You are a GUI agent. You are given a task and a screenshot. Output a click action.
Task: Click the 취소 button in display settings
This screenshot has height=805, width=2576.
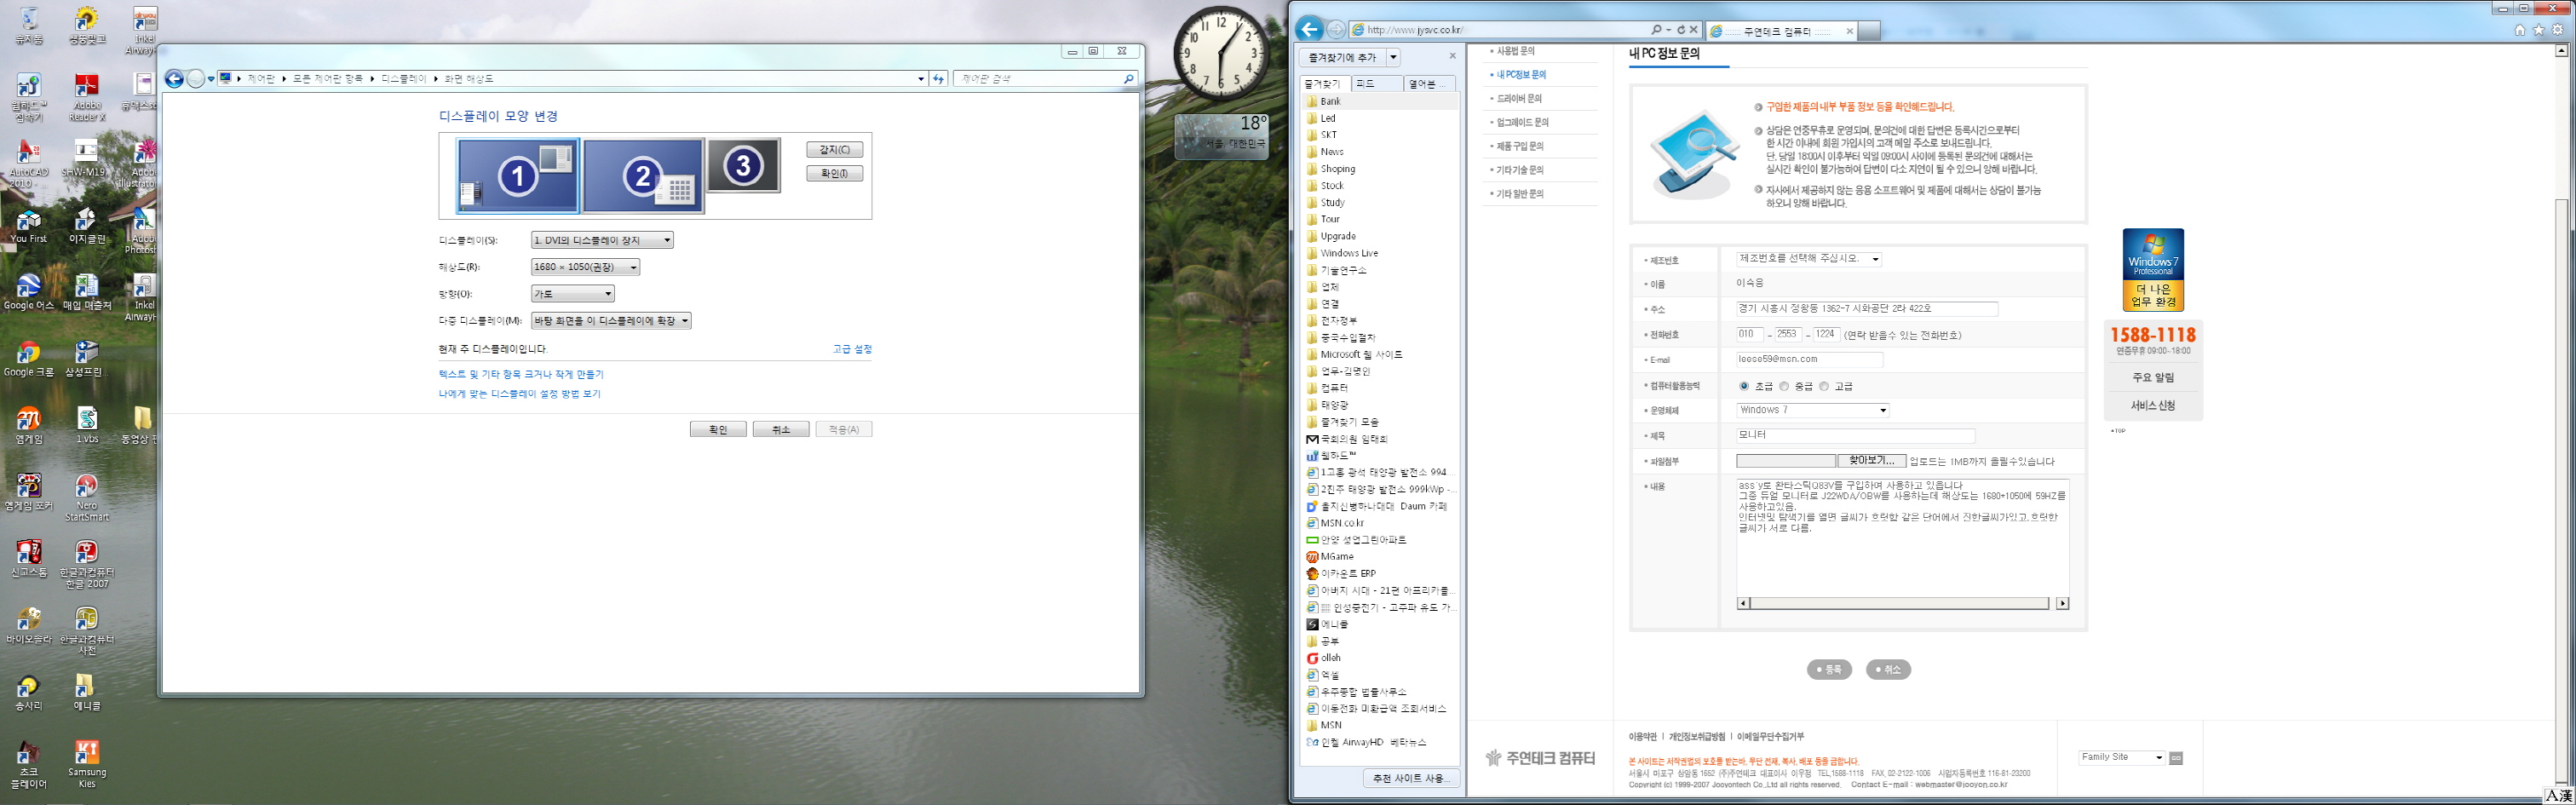(x=781, y=429)
